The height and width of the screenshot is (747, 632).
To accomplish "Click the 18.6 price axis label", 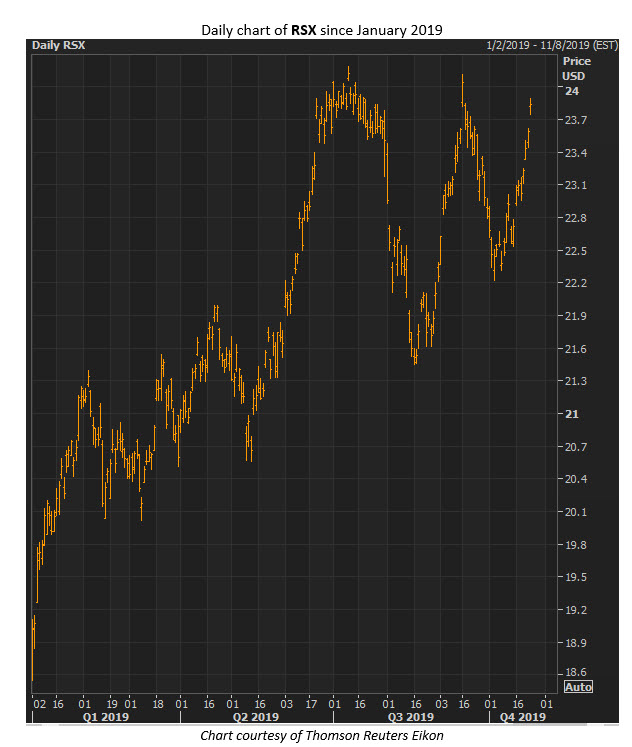I will (575, 672).
